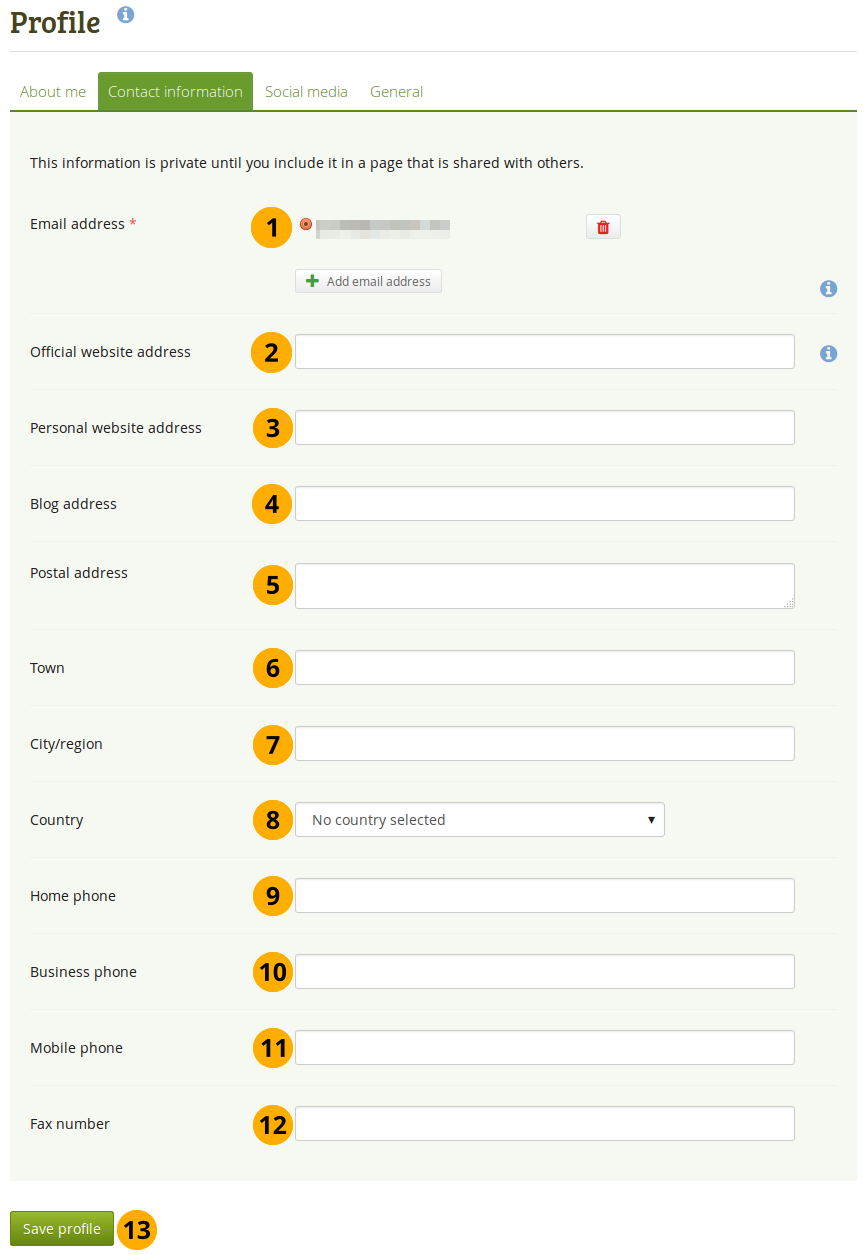Select the Contact information tab
This screenshot has height=1255, width=868.
(x=175, y=92)
